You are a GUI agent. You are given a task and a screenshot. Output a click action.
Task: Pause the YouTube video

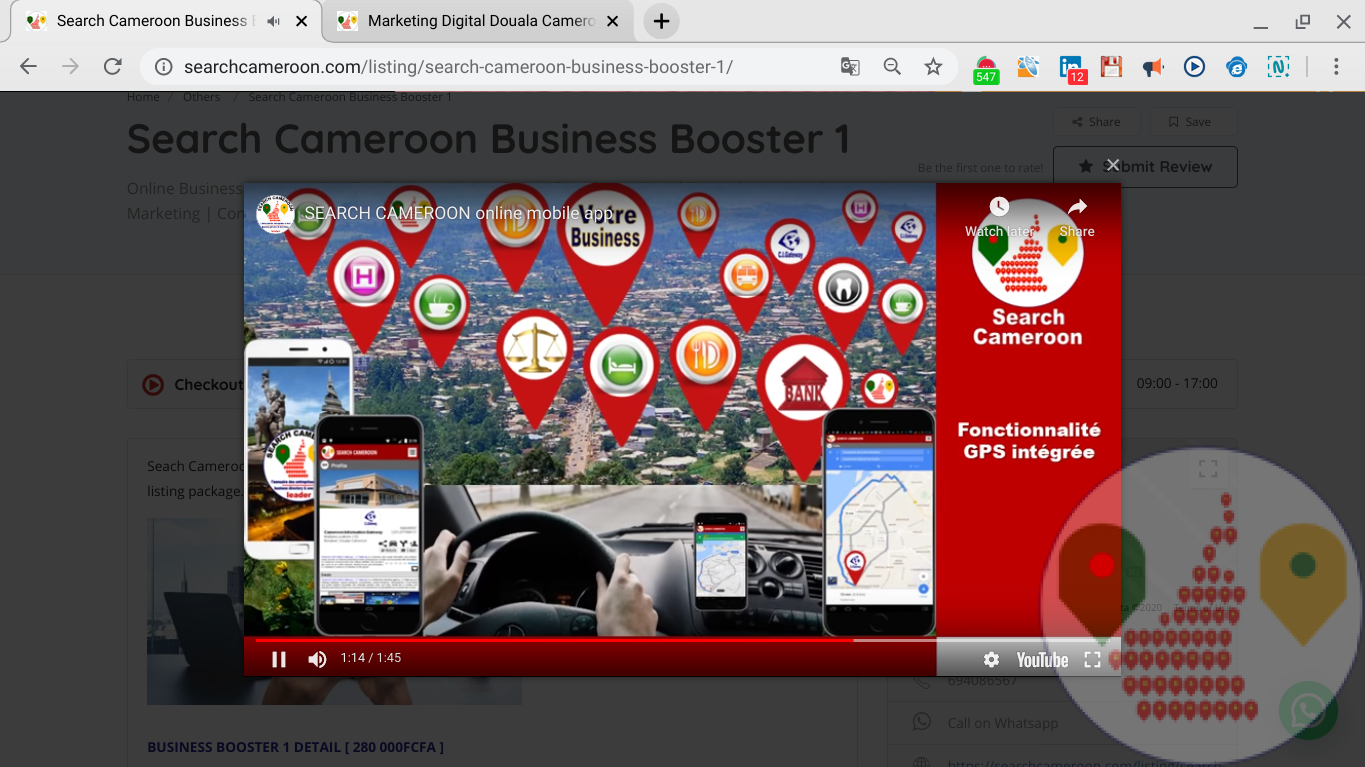pos(279,659)
